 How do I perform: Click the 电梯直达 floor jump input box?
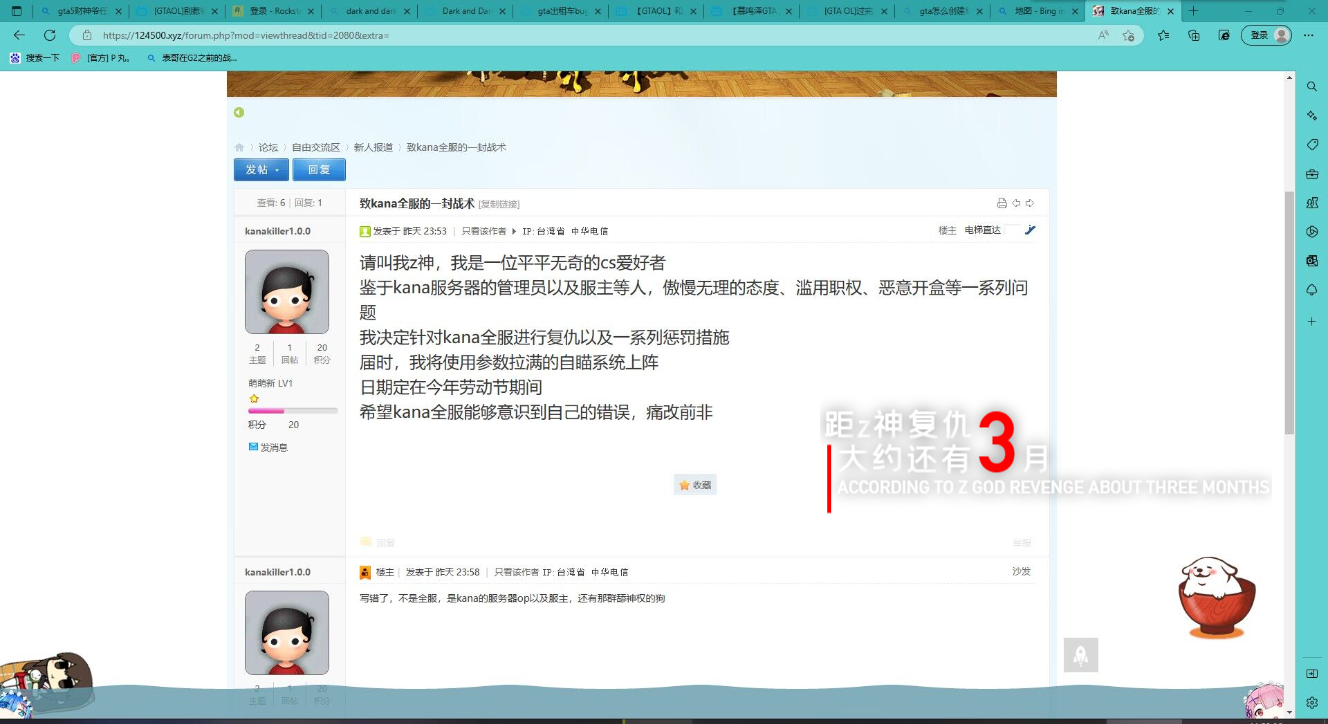click(x=1012, y=230)
